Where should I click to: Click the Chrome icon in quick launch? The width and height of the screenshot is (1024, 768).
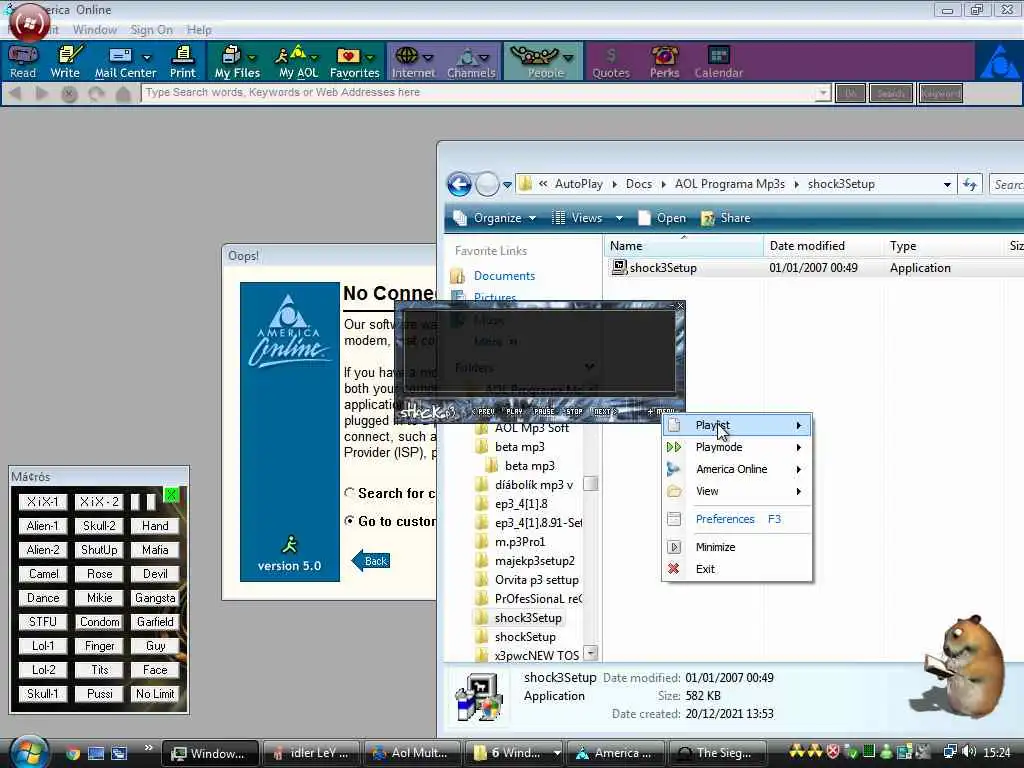click(x=73, y=753)
